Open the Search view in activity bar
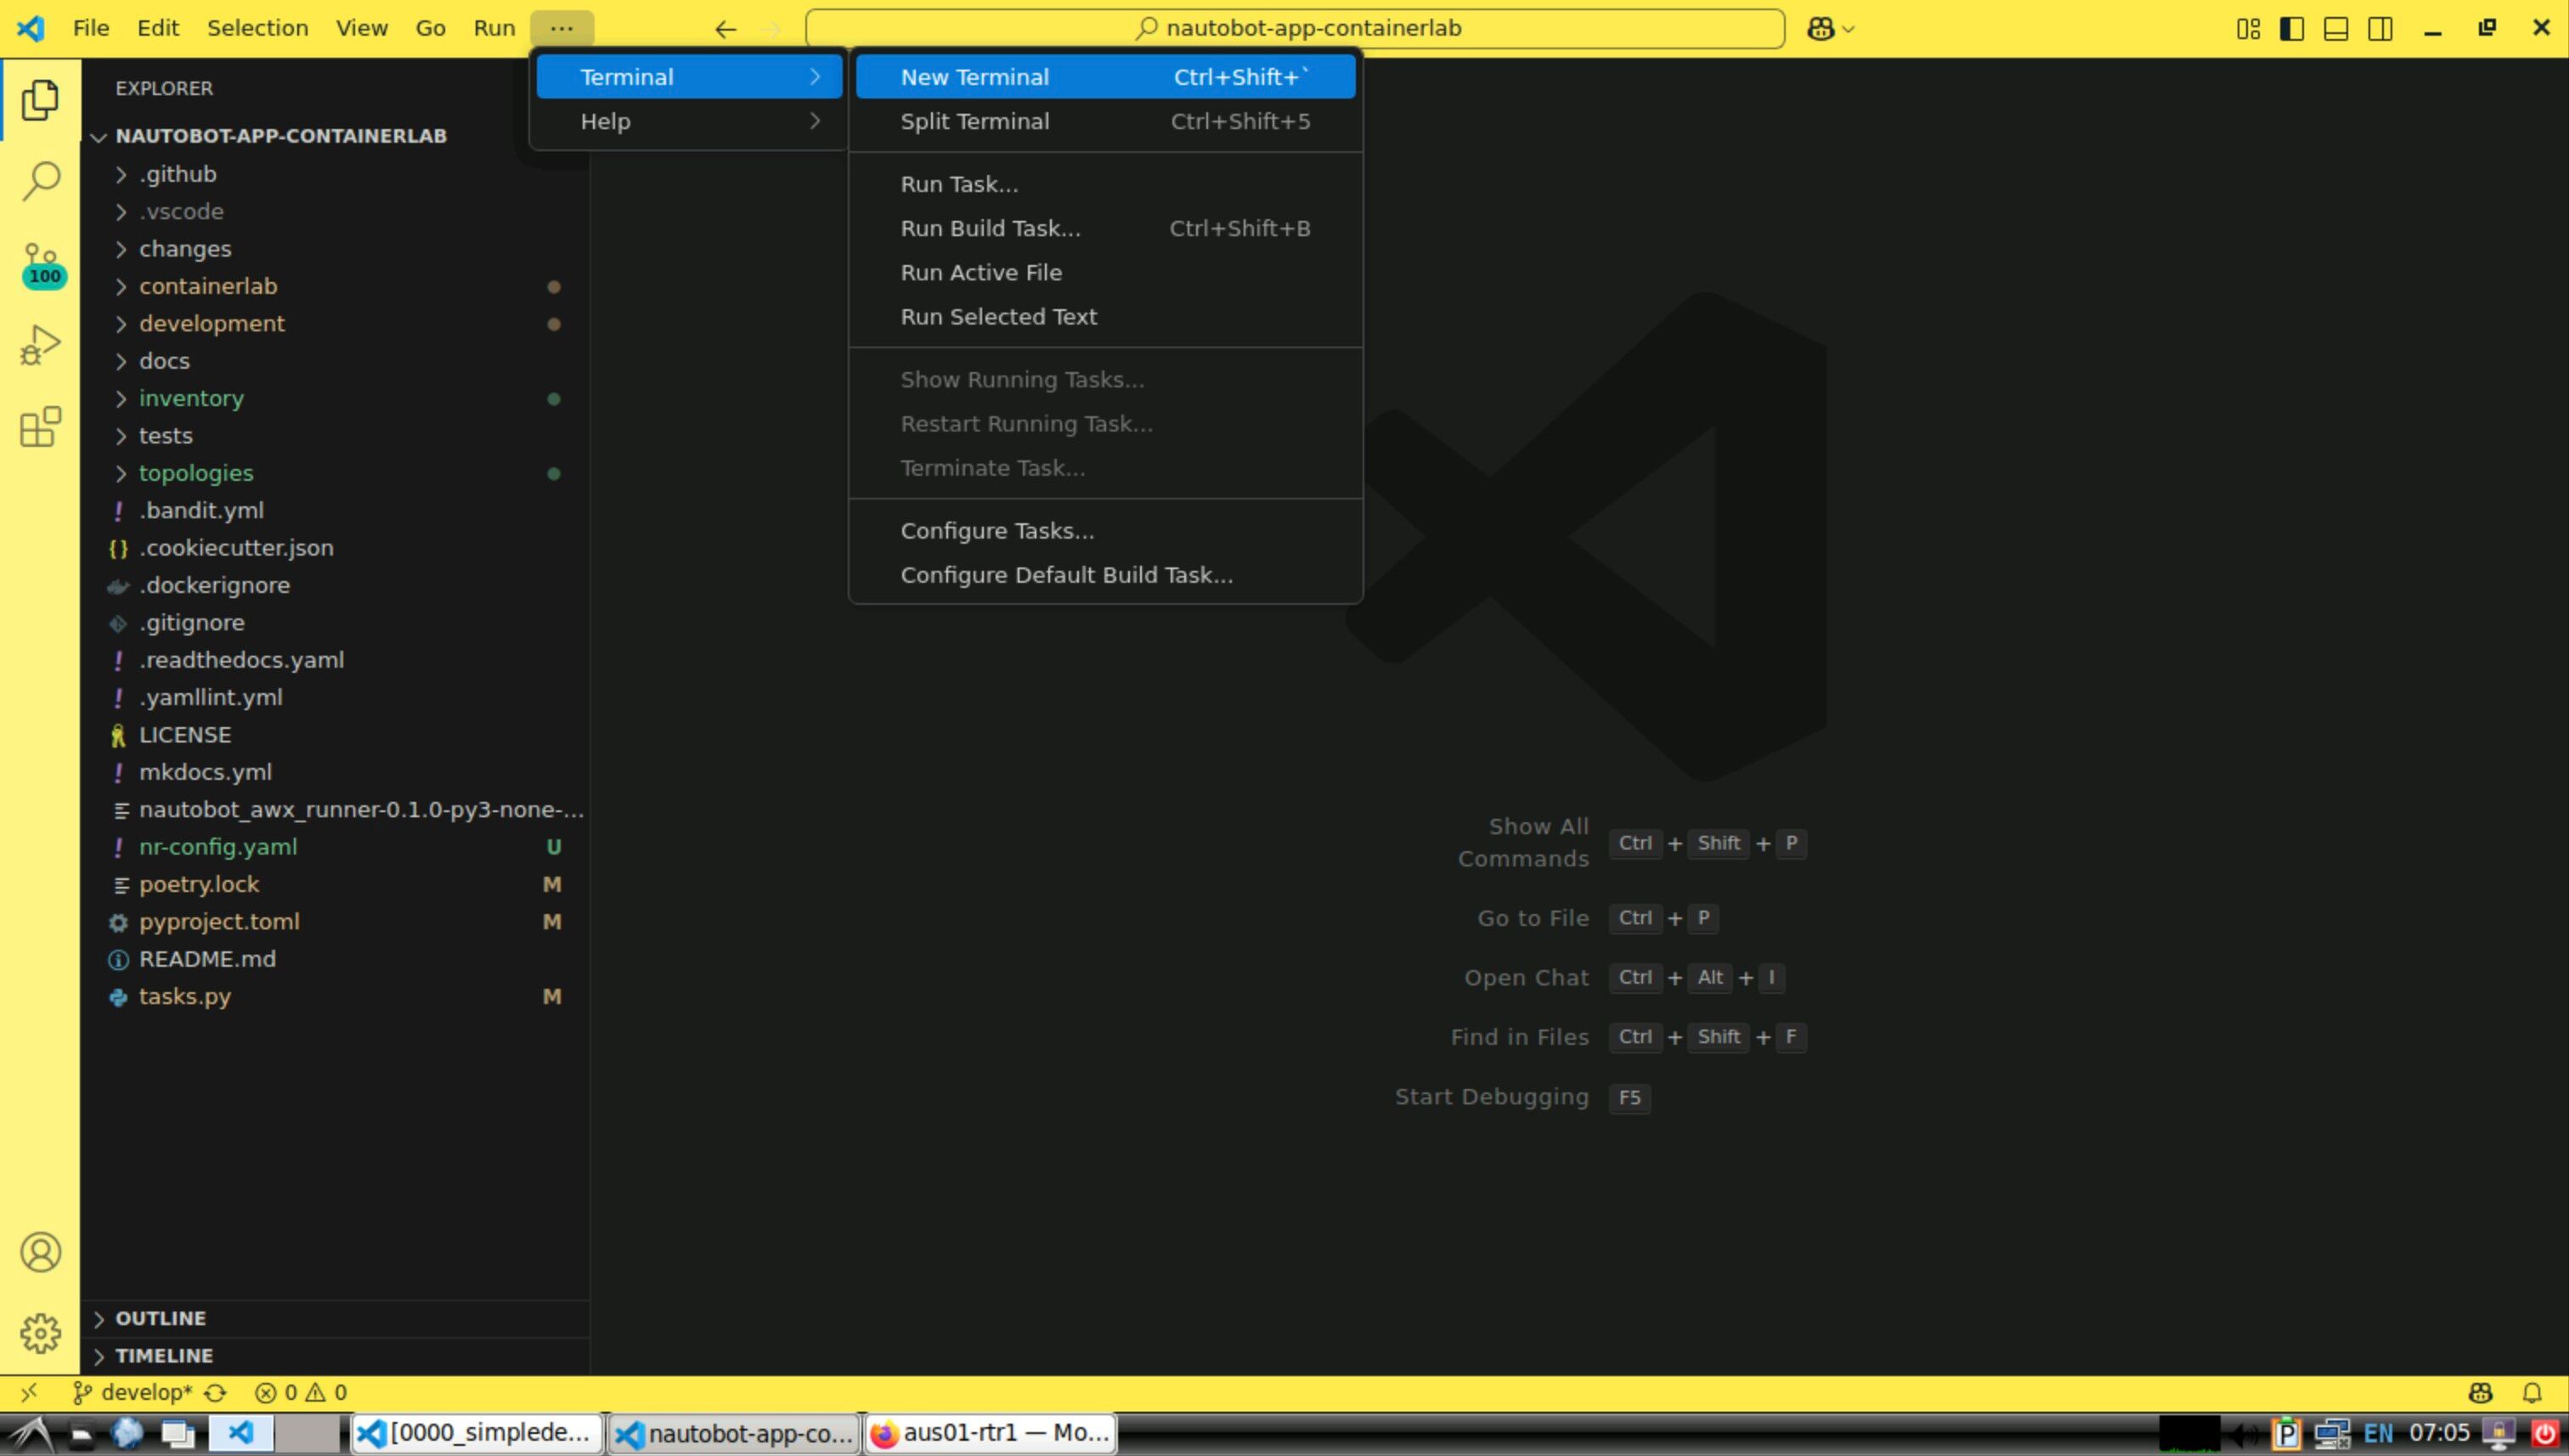Viewport: 2569px width, 1456px height. click(40, 181)
